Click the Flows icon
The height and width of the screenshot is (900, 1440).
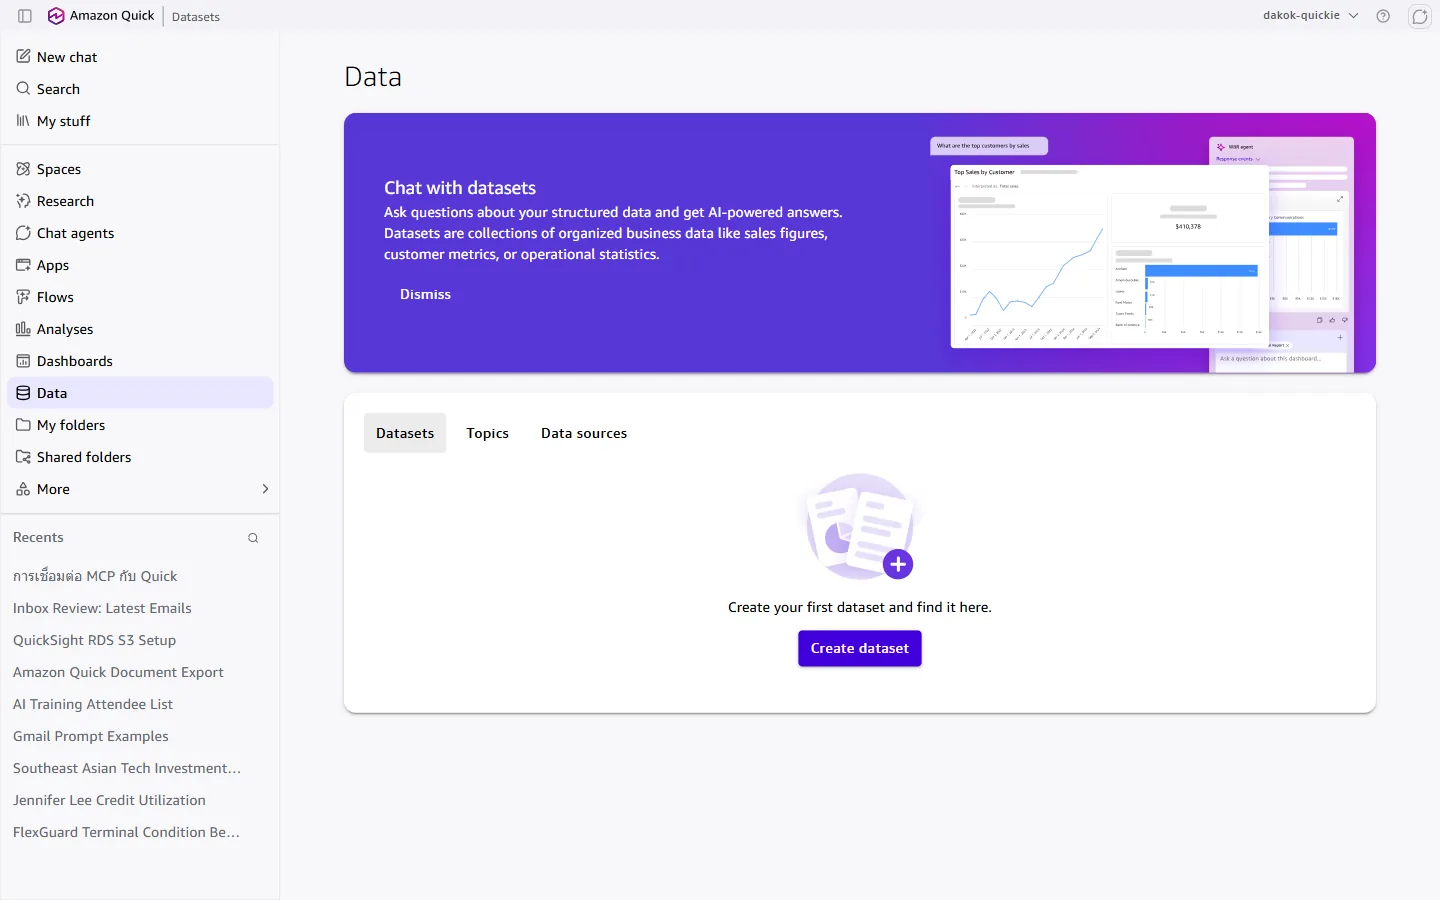23,297
